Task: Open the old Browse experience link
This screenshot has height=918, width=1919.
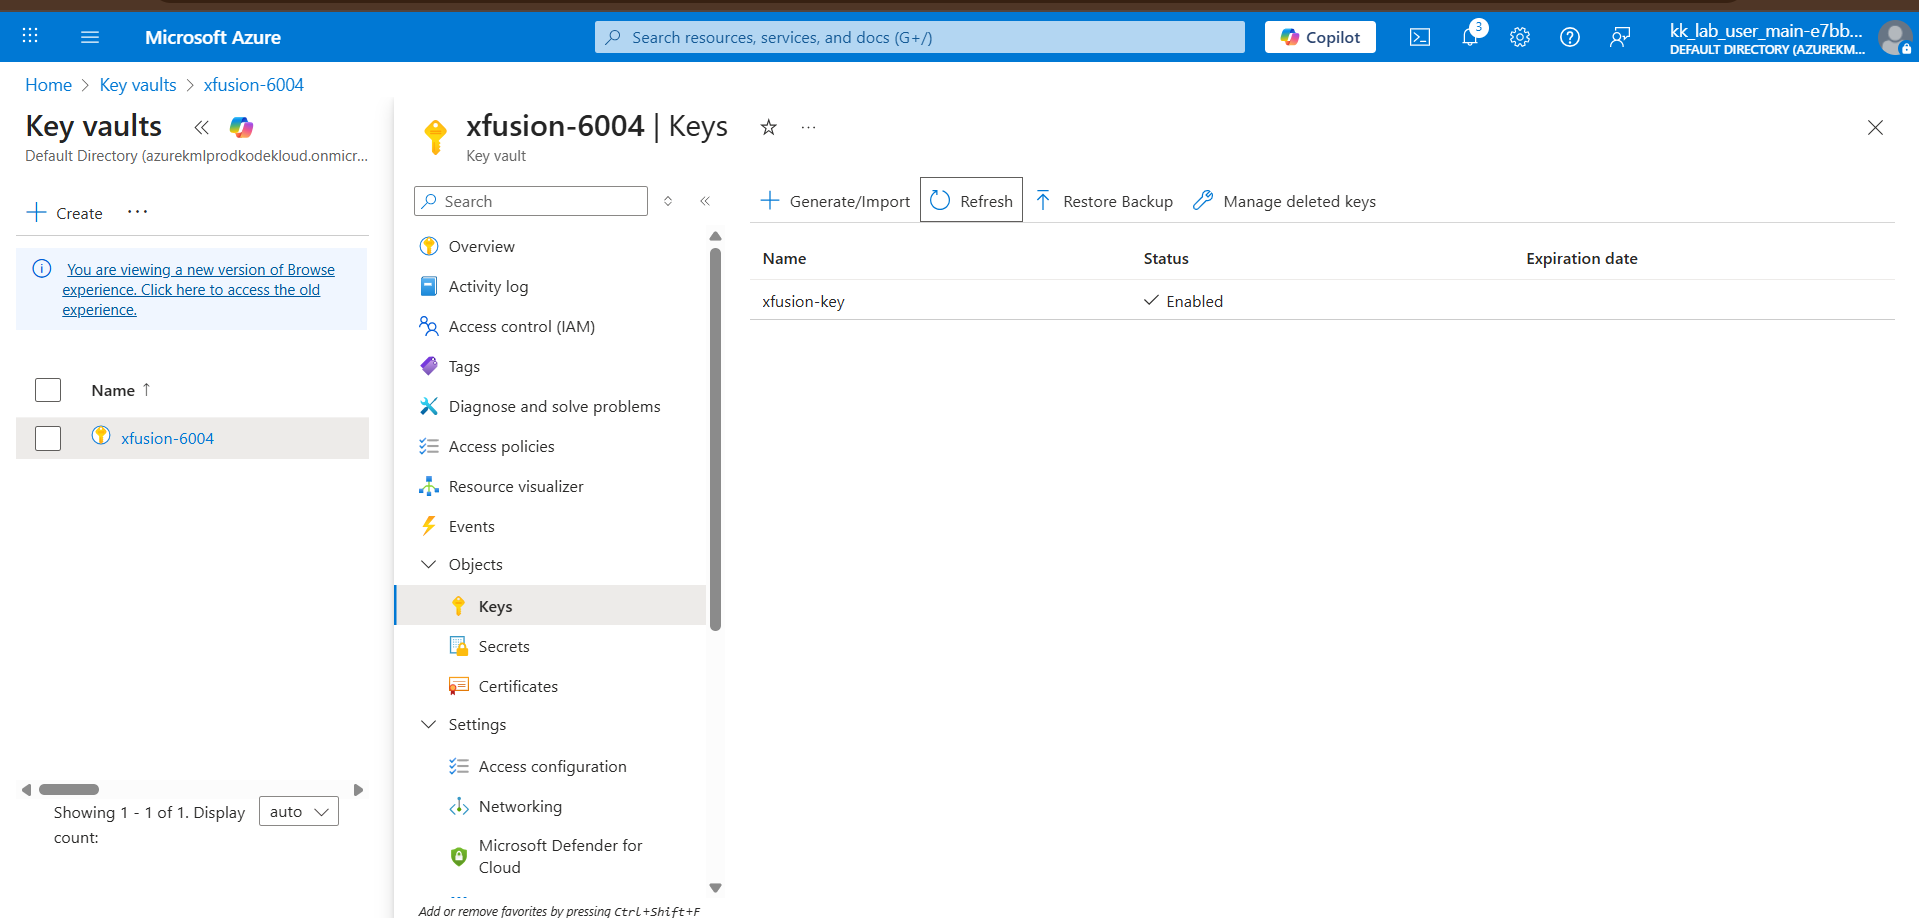Action: 198,290
